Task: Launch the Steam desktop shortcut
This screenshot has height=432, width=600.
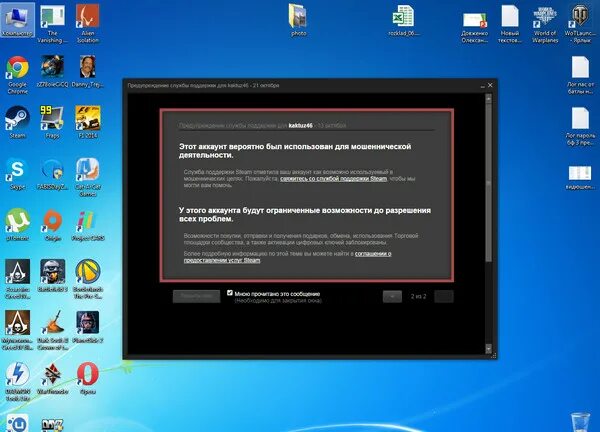Action: point(18,122)
